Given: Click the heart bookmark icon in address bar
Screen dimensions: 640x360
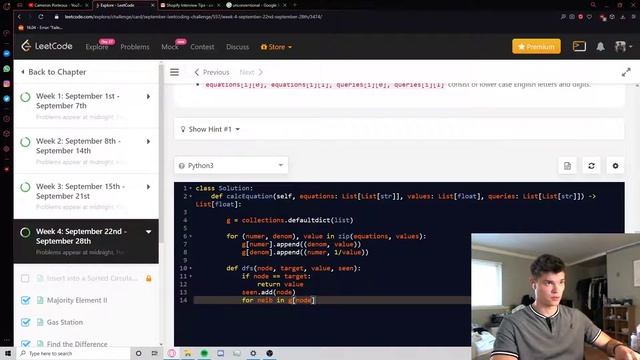Looking at the screenshot, I should tap(589, 17).
